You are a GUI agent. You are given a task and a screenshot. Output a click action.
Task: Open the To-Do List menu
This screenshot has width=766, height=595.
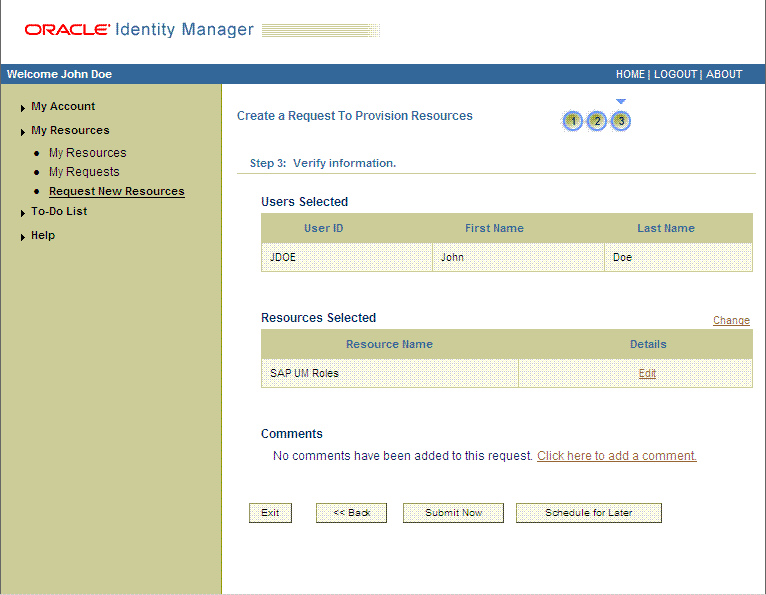pyautogui.click(x=59, y=211)
